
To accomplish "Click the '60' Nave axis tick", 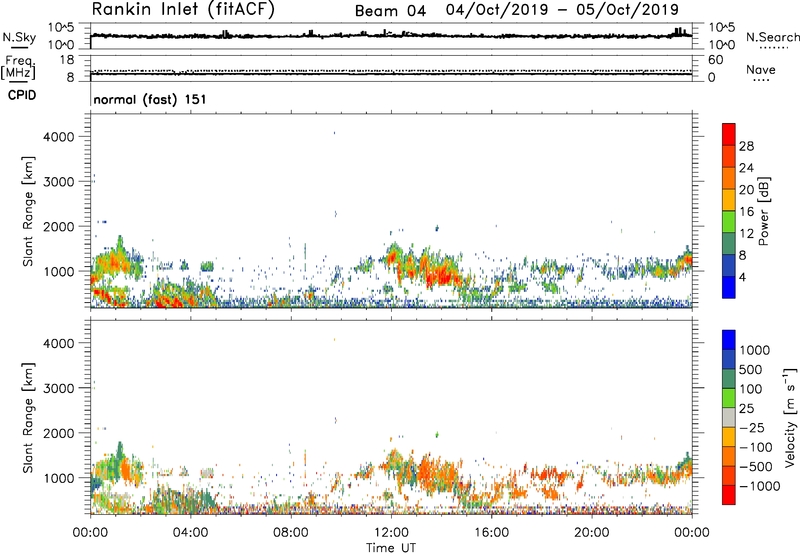I will coord(715,60).
